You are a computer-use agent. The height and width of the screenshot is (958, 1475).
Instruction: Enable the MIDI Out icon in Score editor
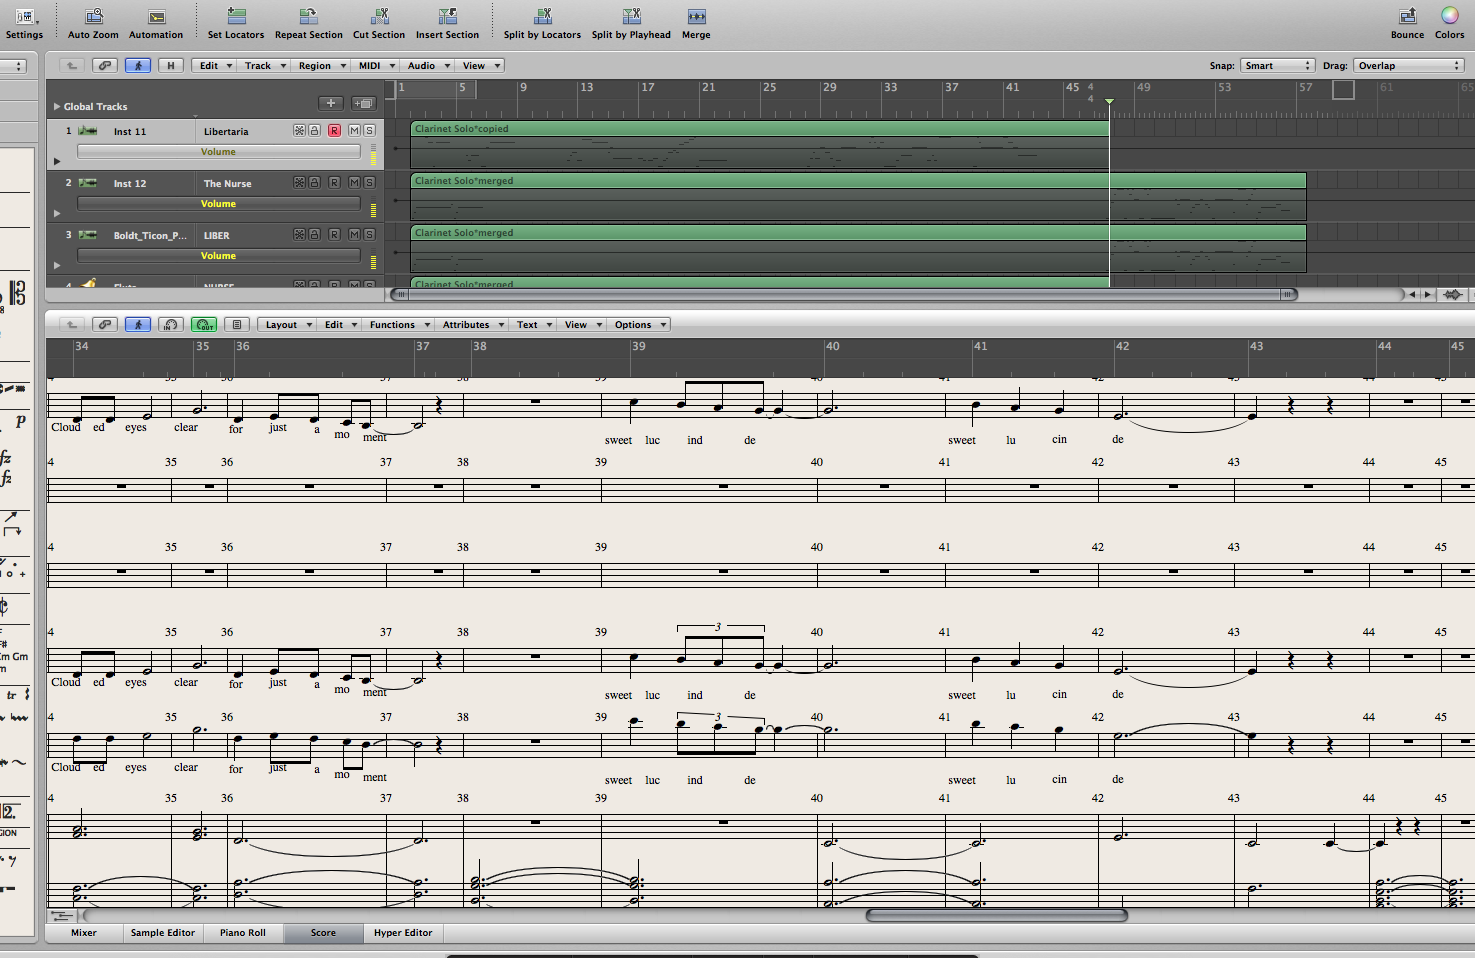204,324
